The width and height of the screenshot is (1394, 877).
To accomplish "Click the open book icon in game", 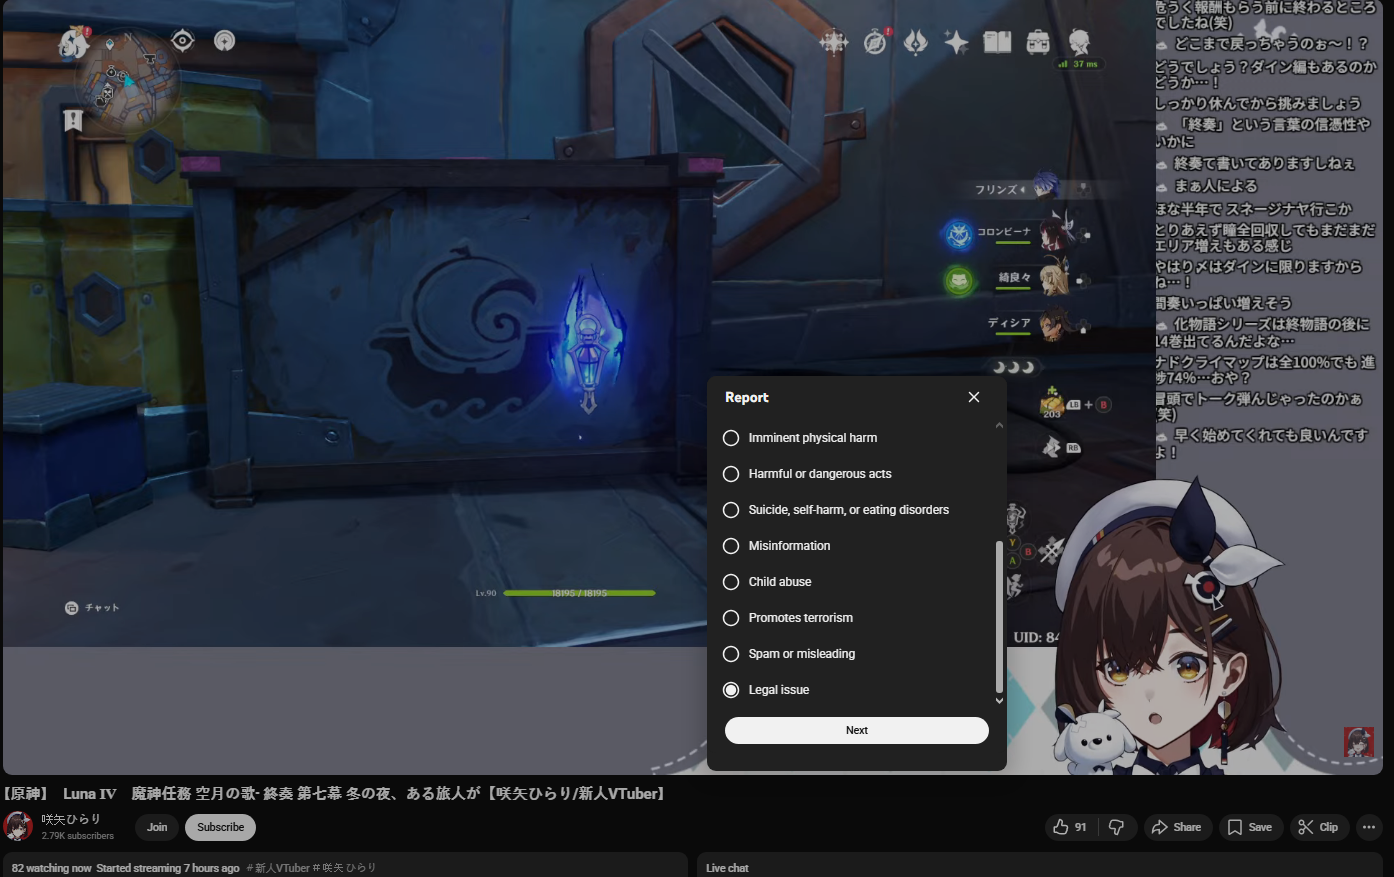I will tap(997, 42).
